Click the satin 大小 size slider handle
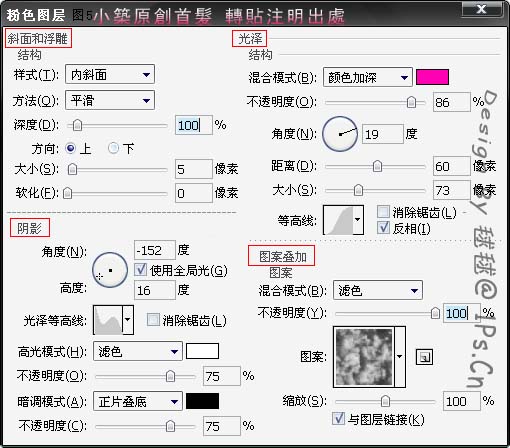 (x=358, y=190)
